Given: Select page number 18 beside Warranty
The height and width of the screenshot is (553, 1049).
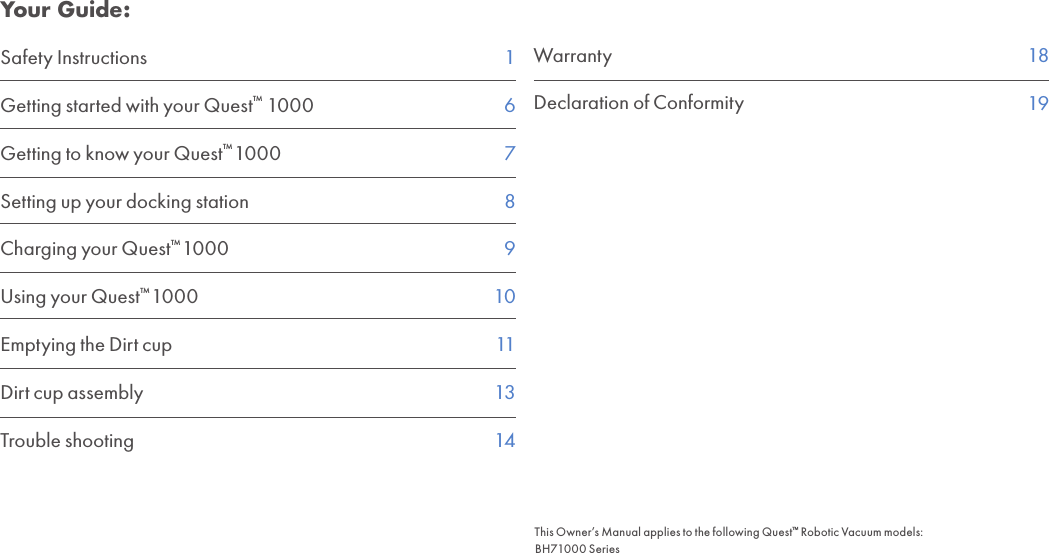Looking at the screenshot, I should tap(1038, 56).
